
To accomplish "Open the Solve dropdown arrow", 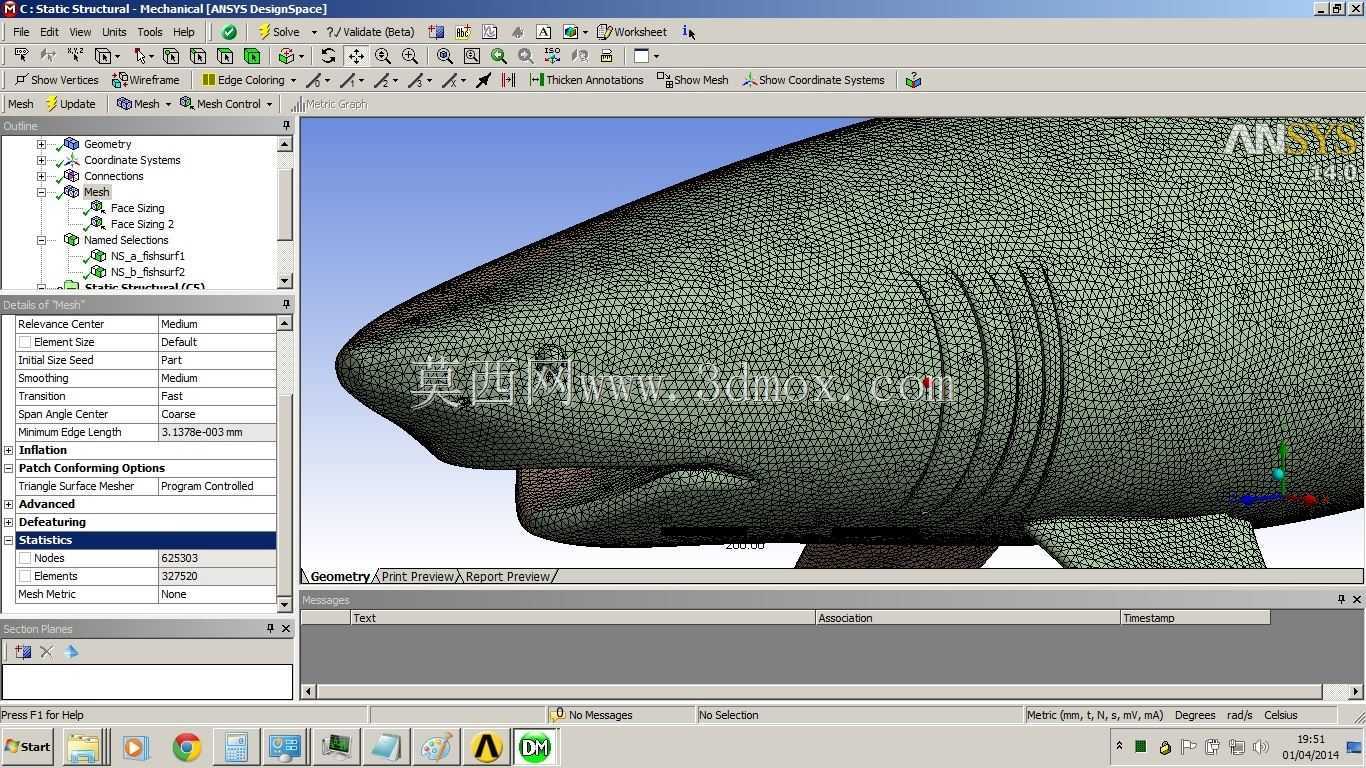I will pyautogui.click(x=314, y=32).
